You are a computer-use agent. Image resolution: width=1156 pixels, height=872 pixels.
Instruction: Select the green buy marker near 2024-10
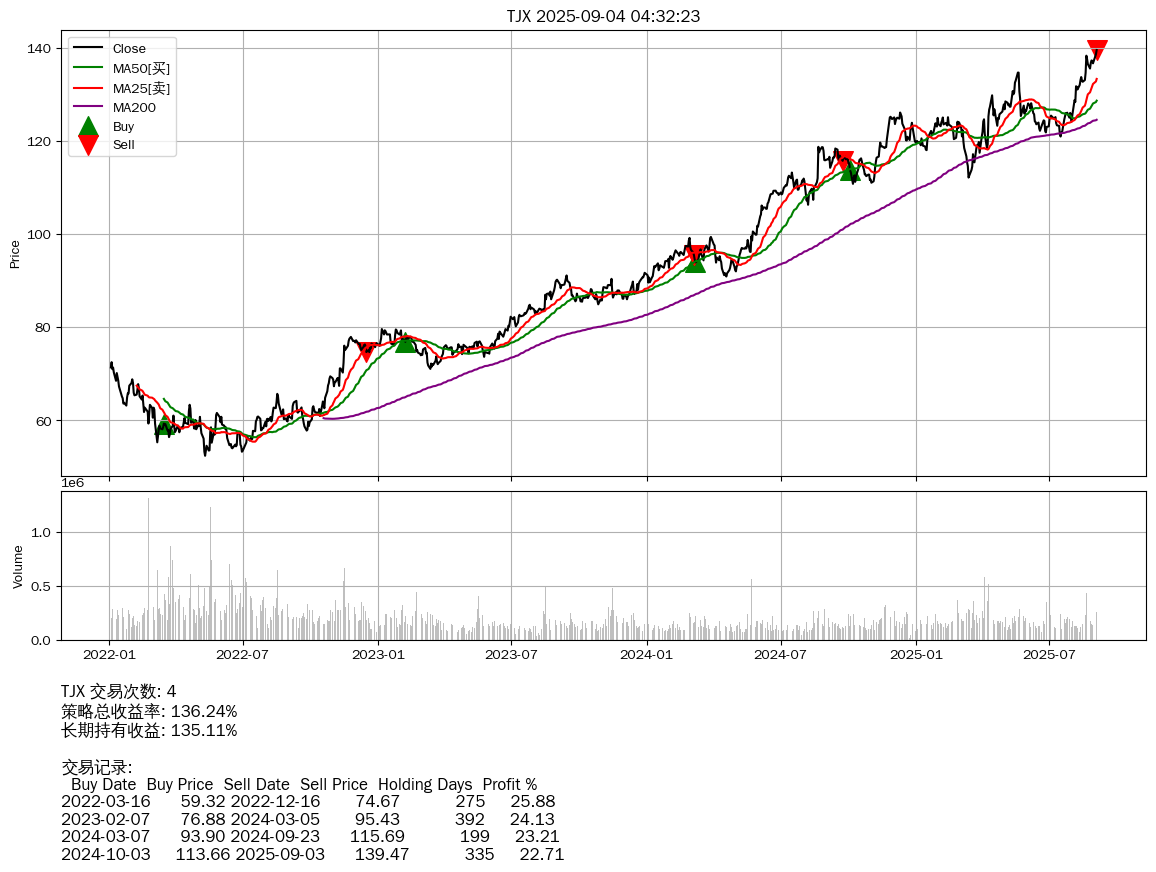850,173
